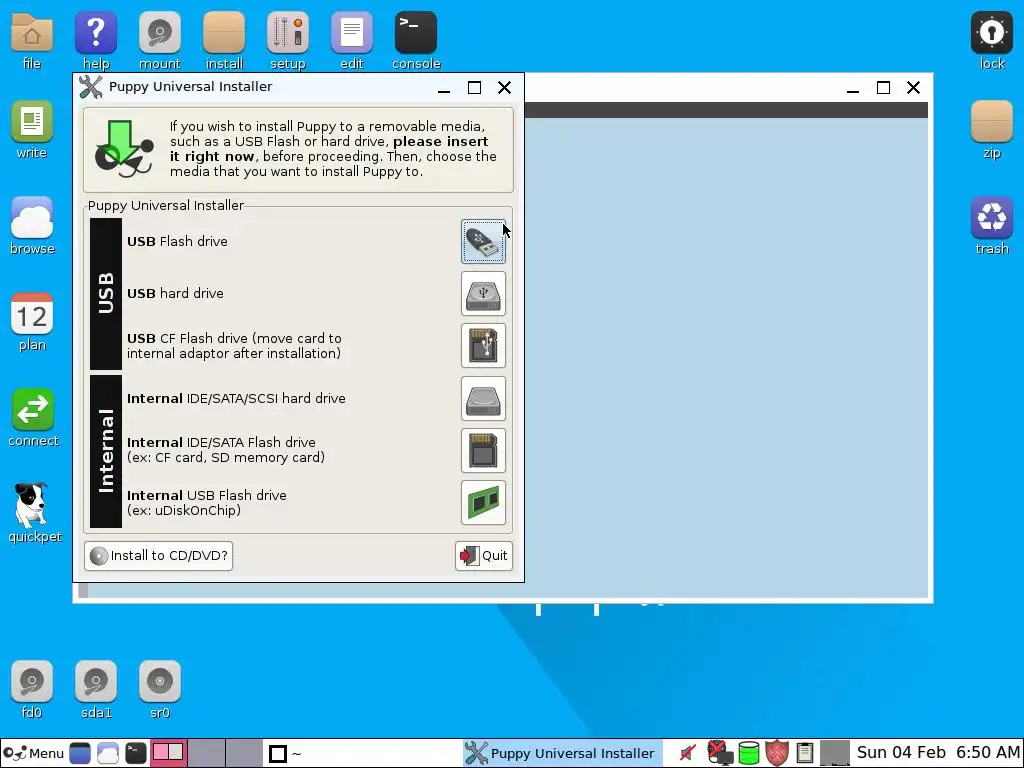Launch the edit desktop icon

(x=352, y=40)
